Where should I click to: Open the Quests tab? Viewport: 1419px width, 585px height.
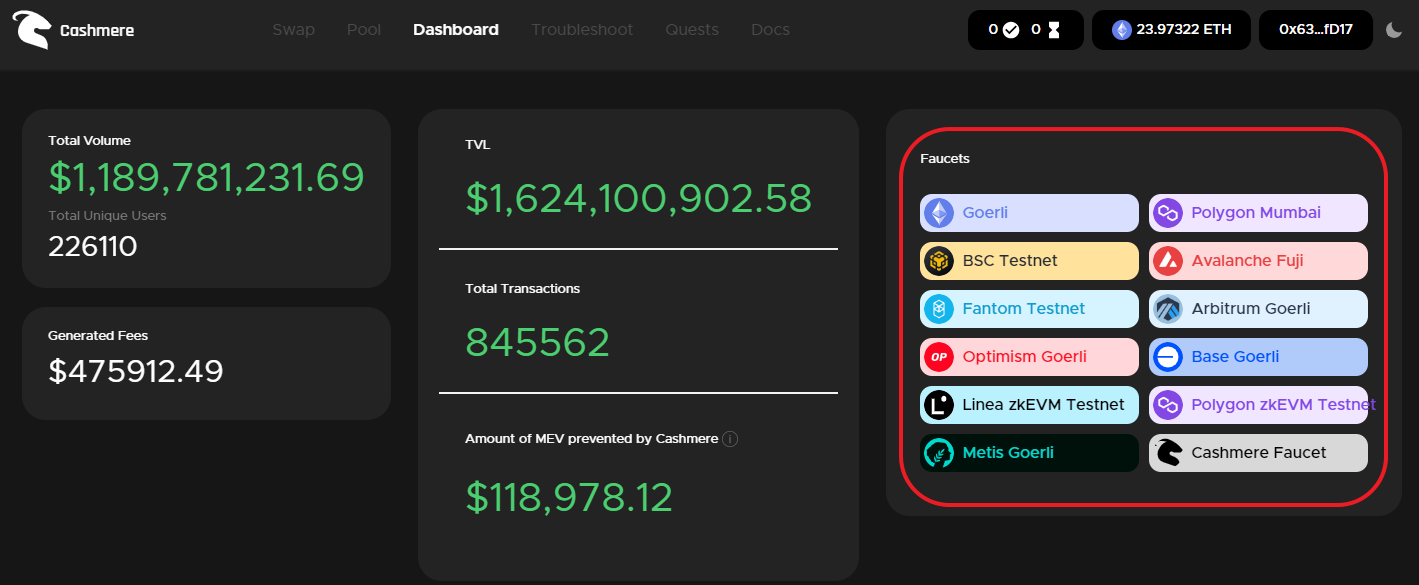[x=692, y=30]
